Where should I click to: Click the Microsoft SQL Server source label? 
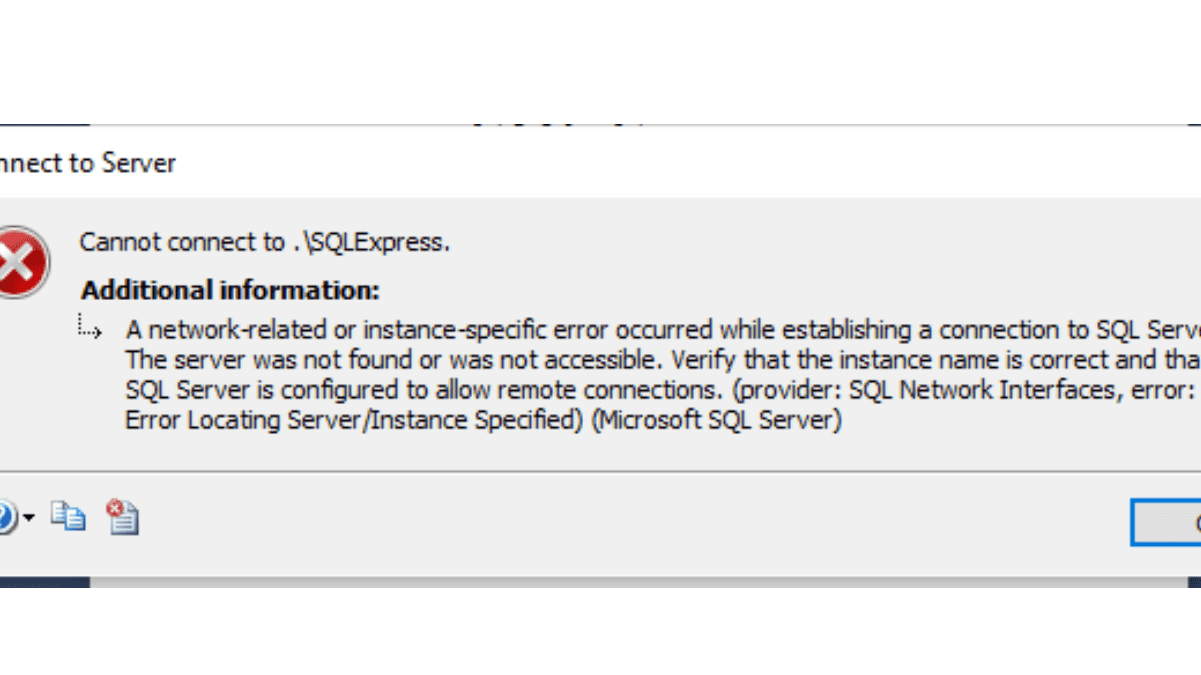click(716, 421)
